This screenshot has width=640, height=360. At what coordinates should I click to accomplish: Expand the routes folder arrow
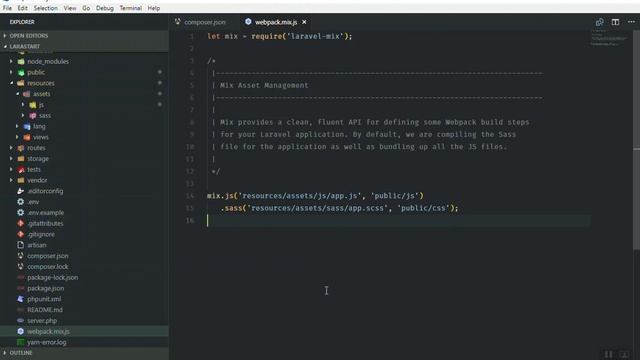[11, 148]
